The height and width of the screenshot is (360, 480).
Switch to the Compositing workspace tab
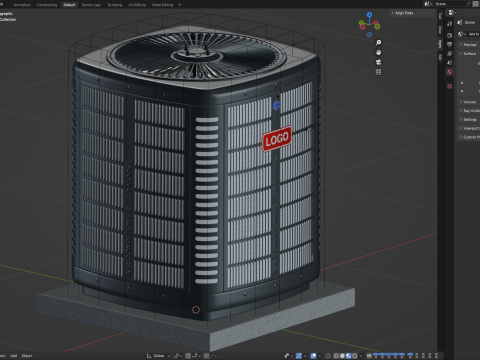[47, 5]
